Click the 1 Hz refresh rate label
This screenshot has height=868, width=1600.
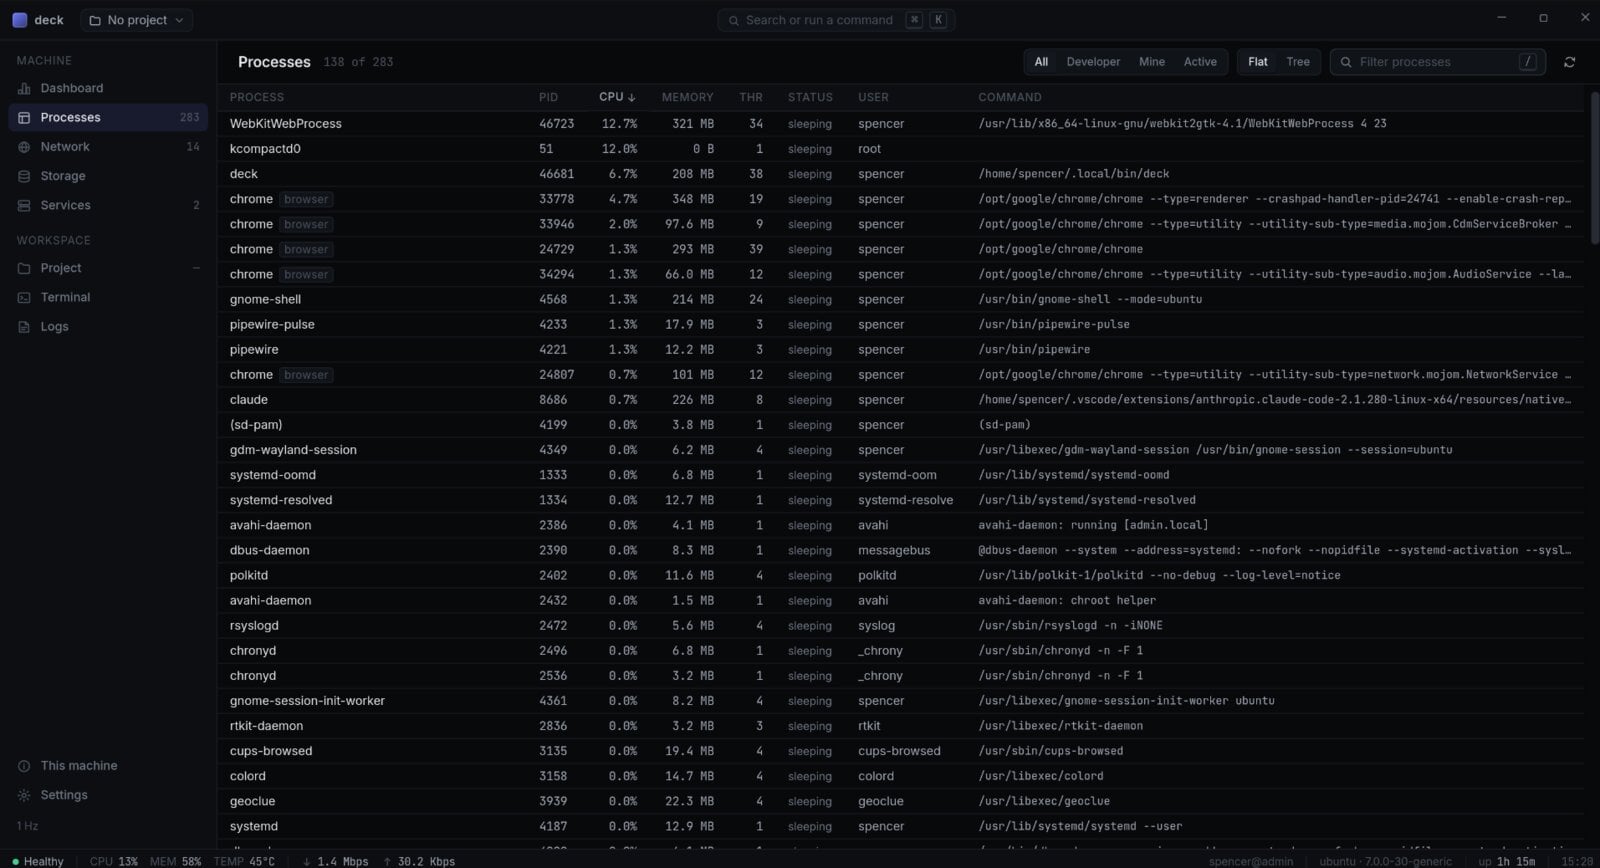click(28, 826)
